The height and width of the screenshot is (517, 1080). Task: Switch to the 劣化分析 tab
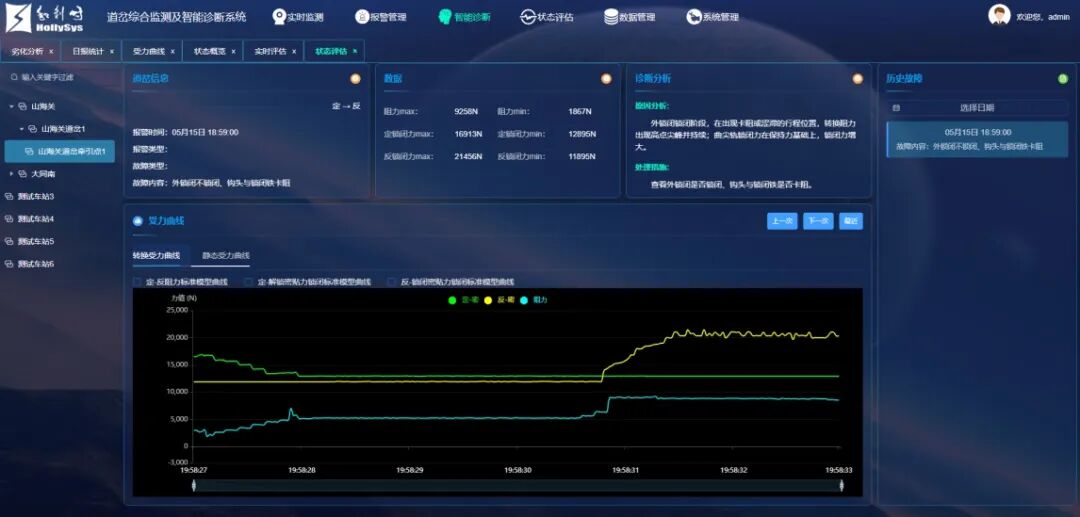[x=27, y=51]
